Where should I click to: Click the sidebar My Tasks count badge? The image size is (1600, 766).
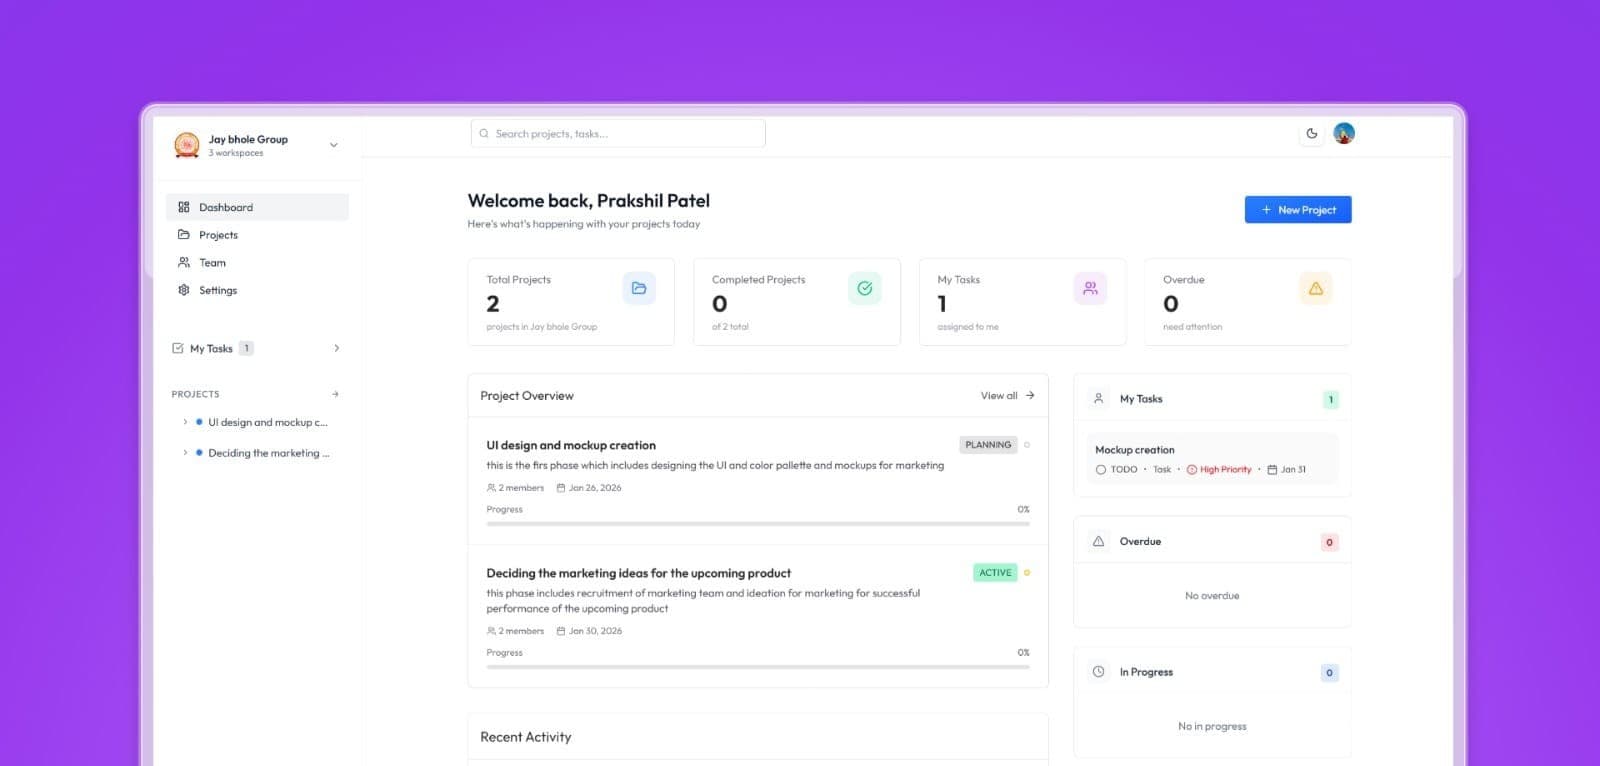click(247, 348)
